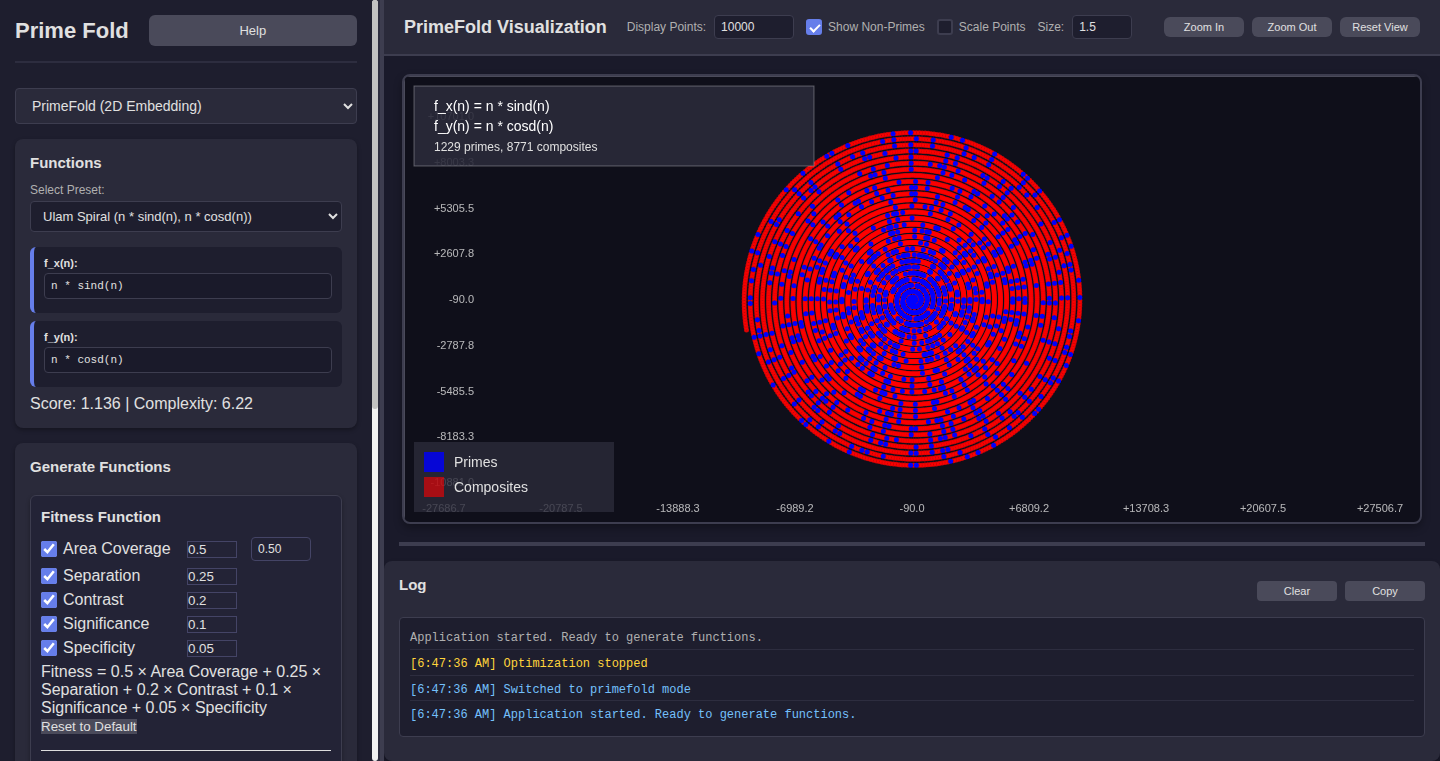Click the x-axis label -13888.3

(x=678, y=508)
